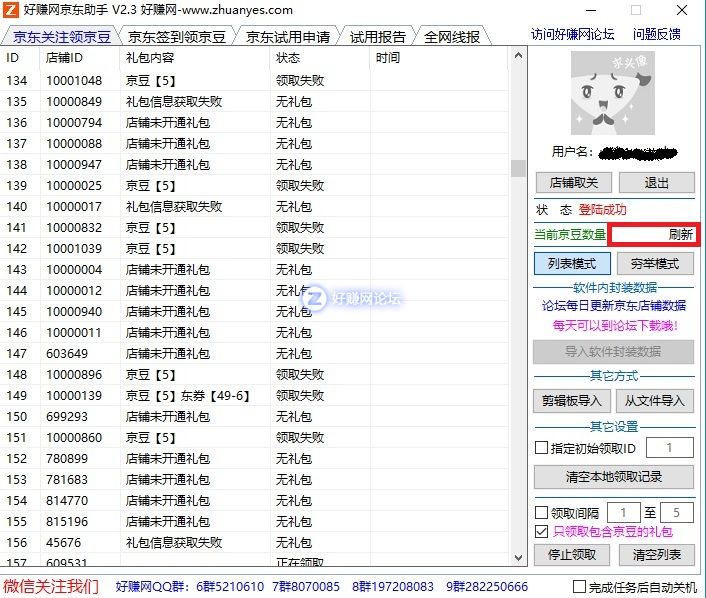
Task: Click the 礼包内容 column header
Action: coord(195,58)
